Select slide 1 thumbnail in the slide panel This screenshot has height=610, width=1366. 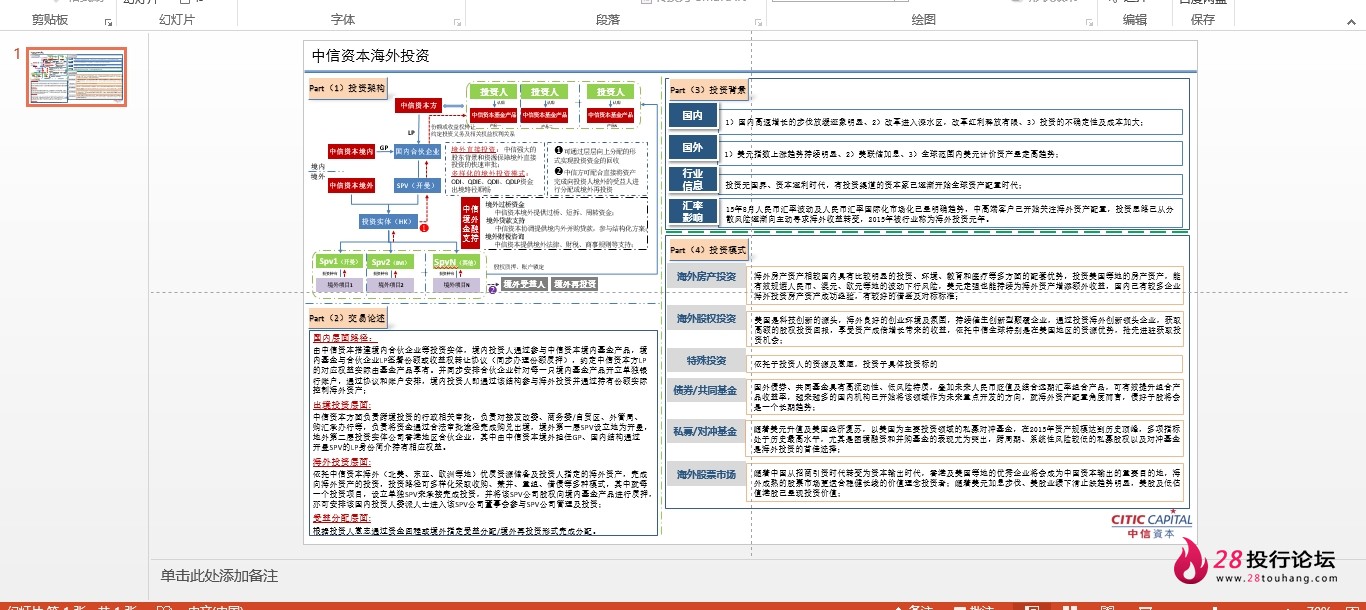pos(76,77)
